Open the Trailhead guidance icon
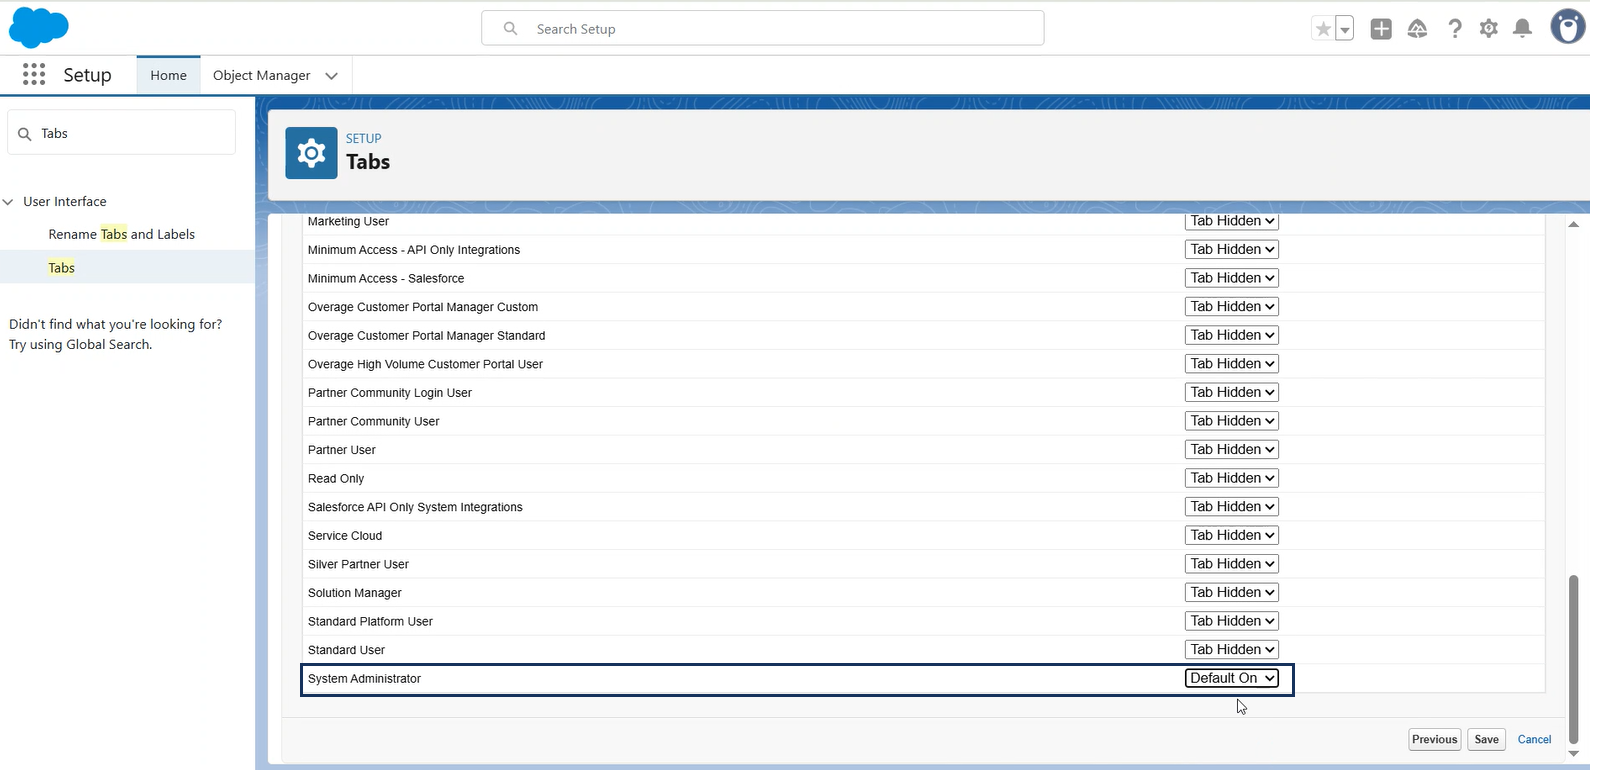This screenshot has height=772, width=1606. pos(1417,29)
